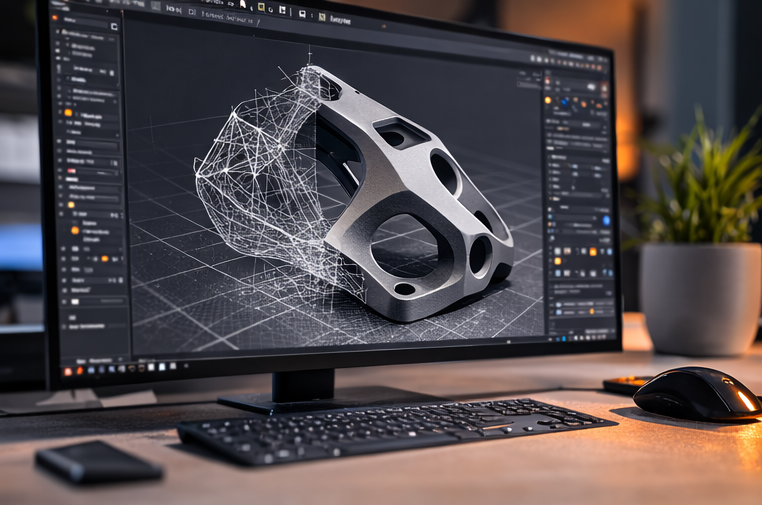Click the highlighted orange square icon in right panel
This screenshot has width=762, height=505.
point(592,252)
